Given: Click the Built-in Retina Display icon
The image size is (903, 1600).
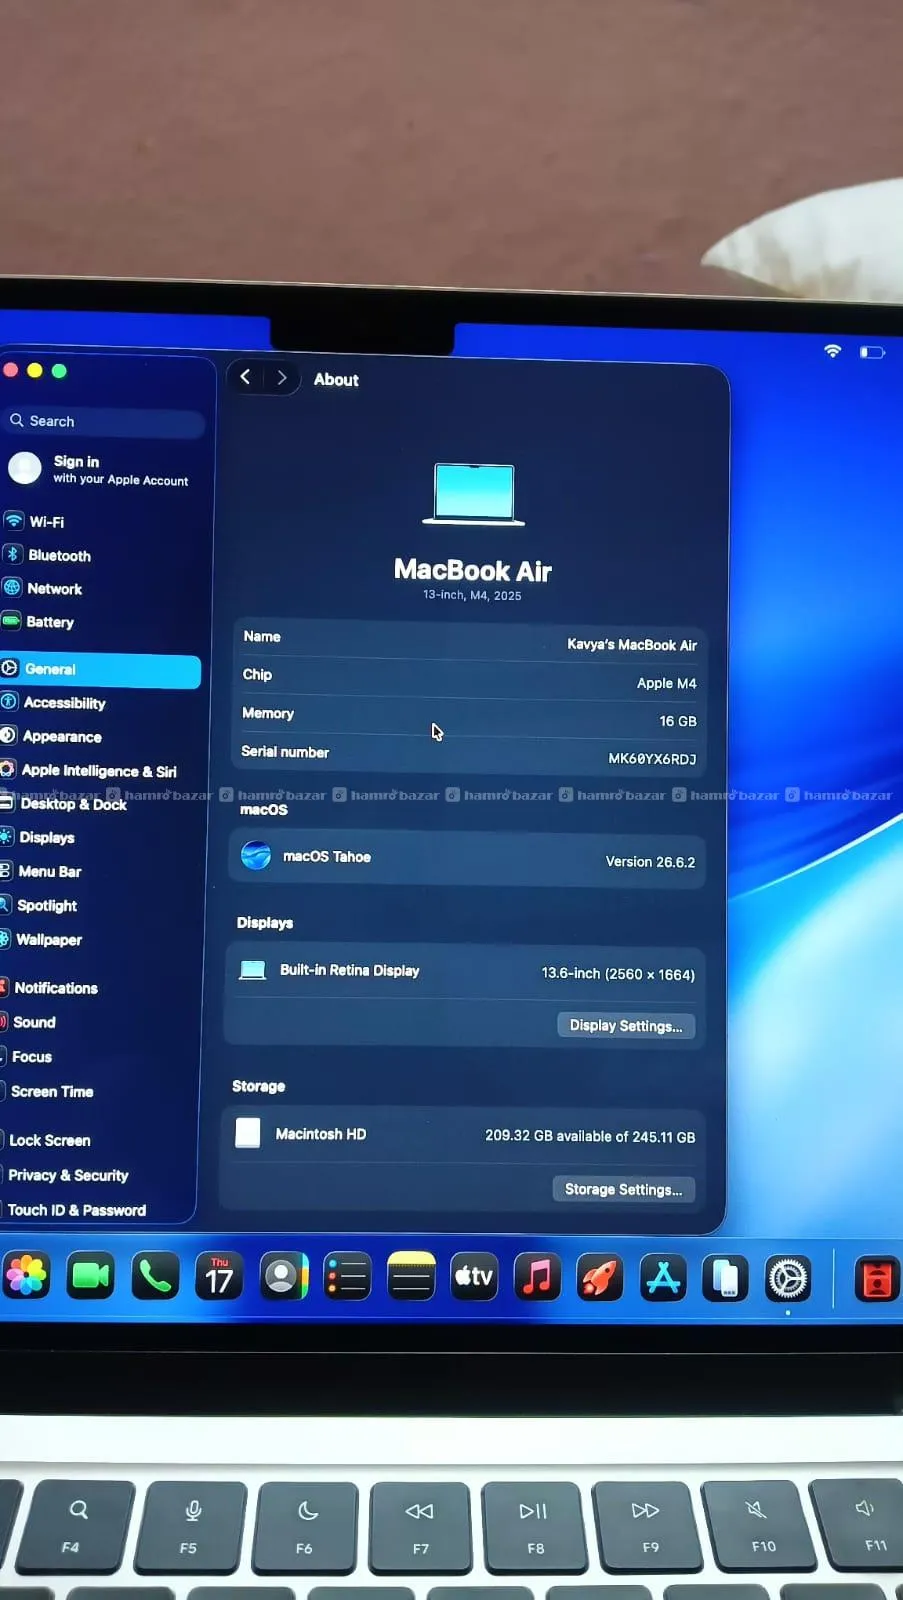Looking at the screenshot, I should [253, 970].
